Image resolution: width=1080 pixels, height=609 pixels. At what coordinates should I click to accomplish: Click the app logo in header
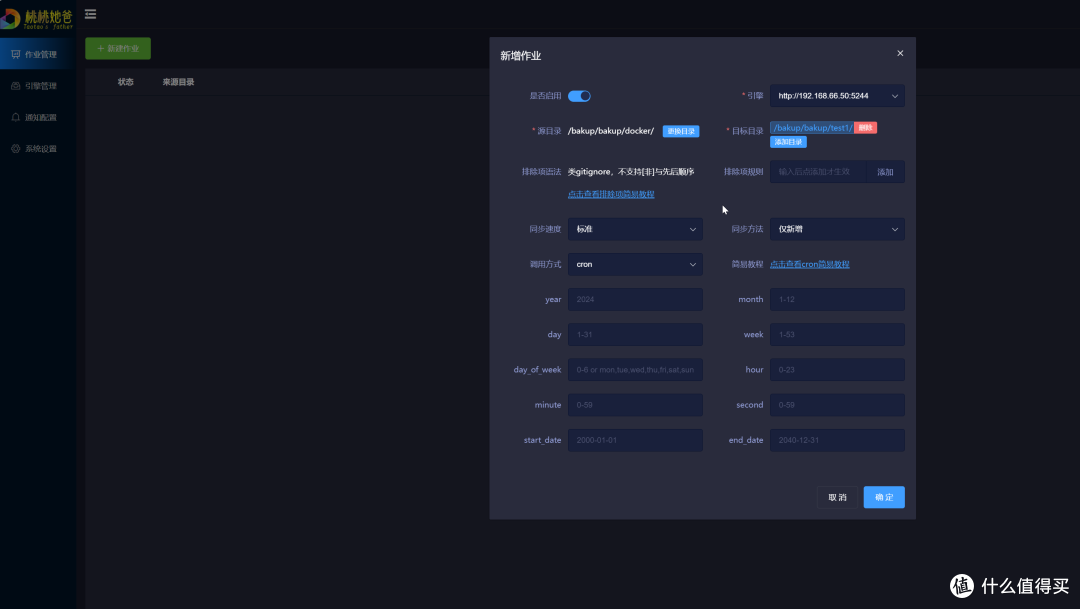click(x=37, y=19)
